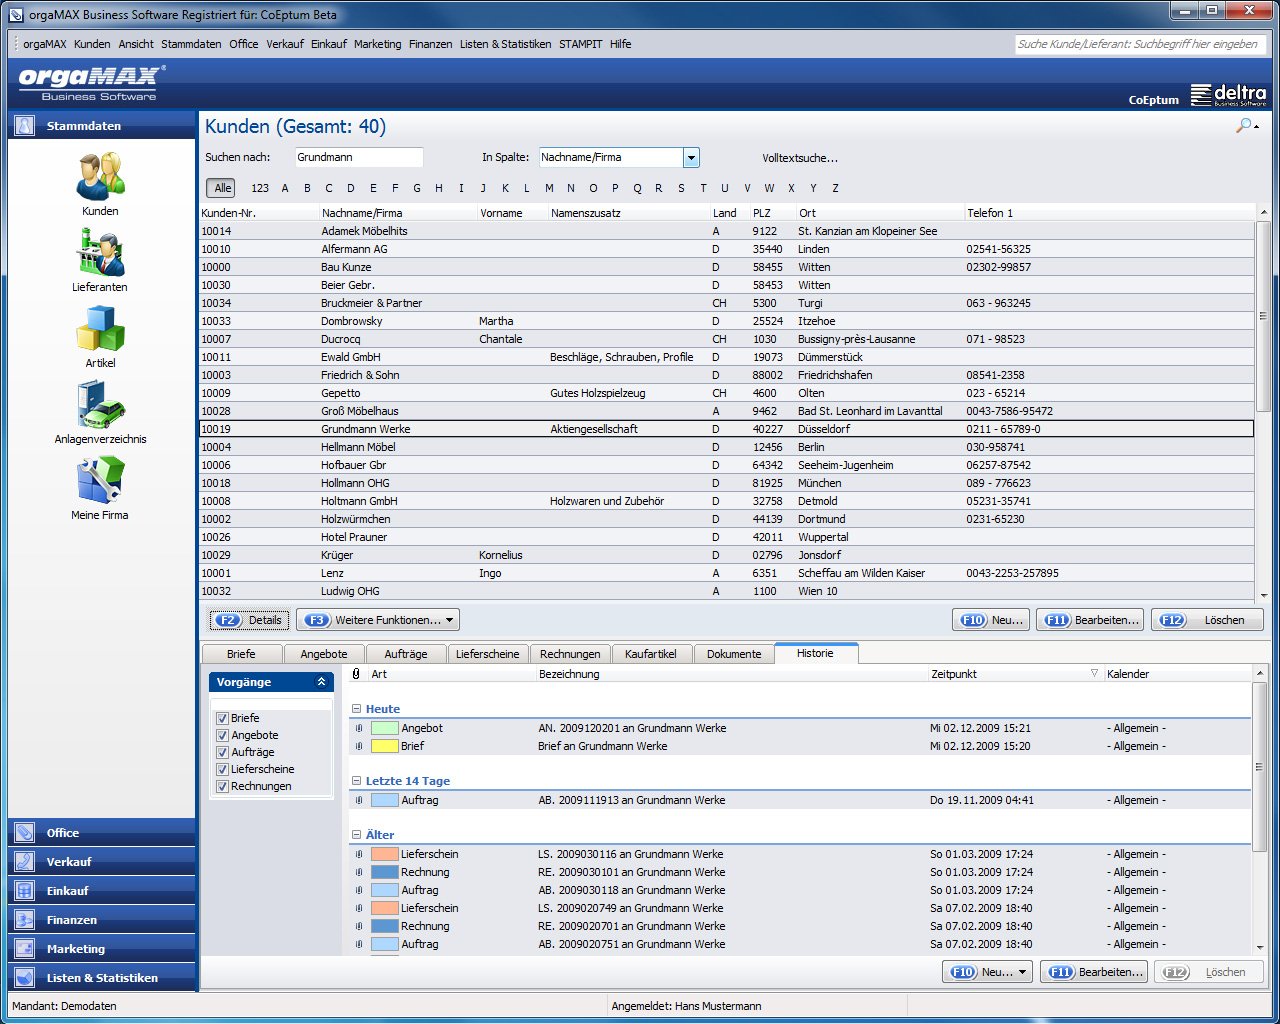Click the orgaMAX window icon in title bar
Screen dimensions: 1280x1024
point(15,15)
